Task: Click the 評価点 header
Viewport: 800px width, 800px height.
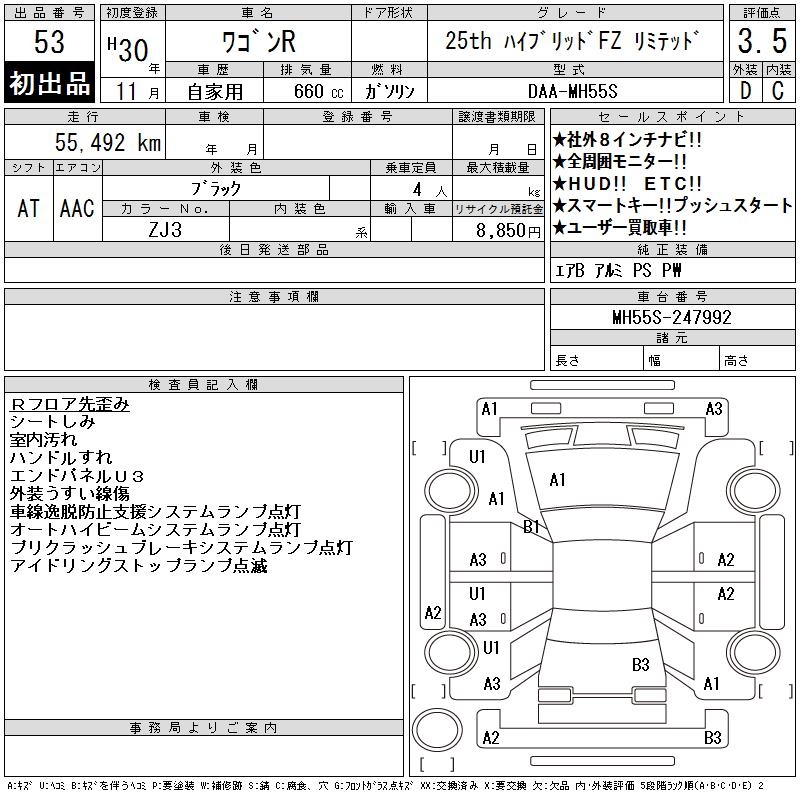Action: tap(762, 13)
